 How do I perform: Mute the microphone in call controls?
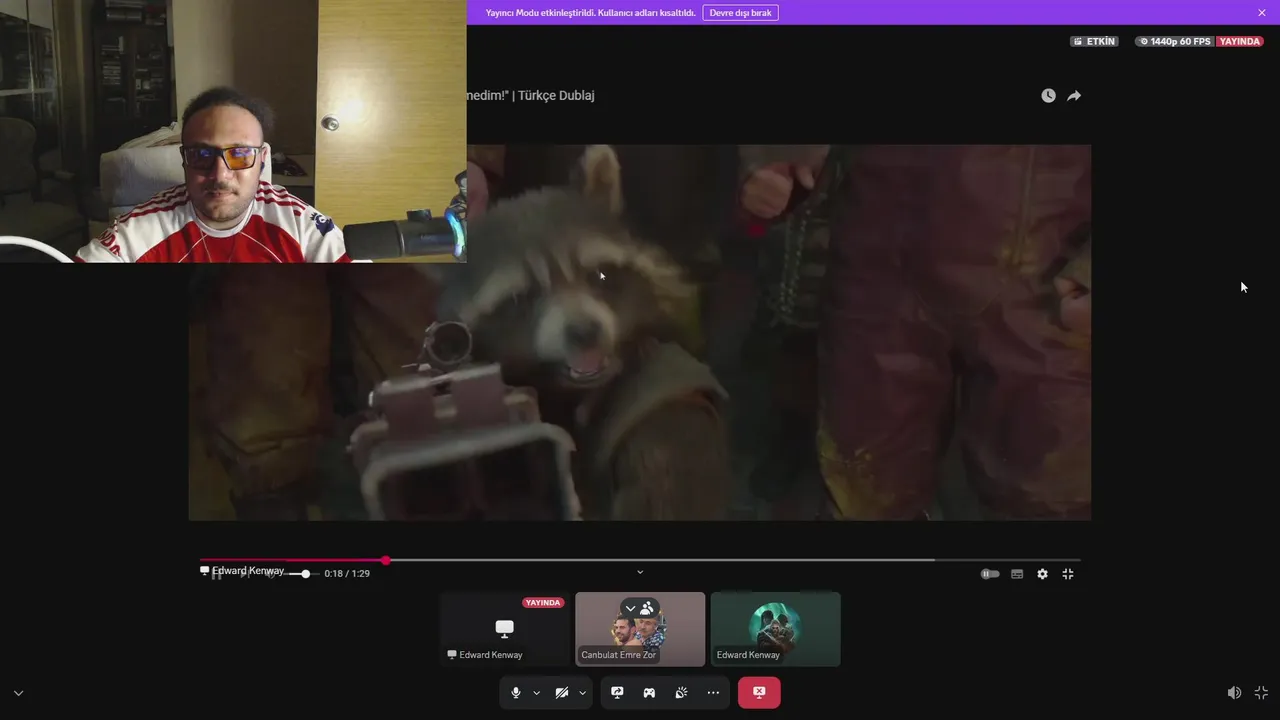coord(516,693)
